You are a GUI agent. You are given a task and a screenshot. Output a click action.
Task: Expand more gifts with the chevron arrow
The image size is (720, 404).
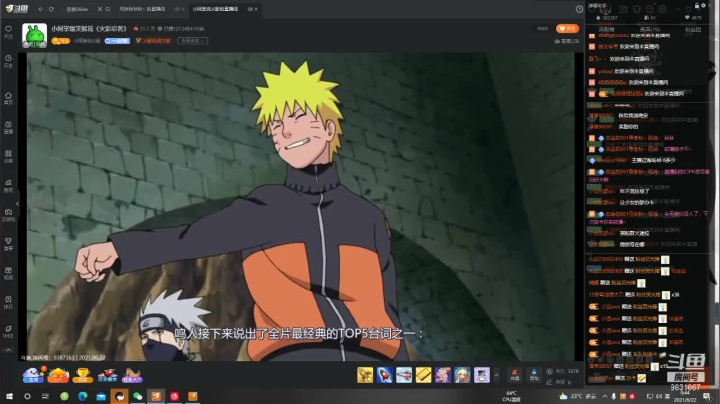coord(496,375)
